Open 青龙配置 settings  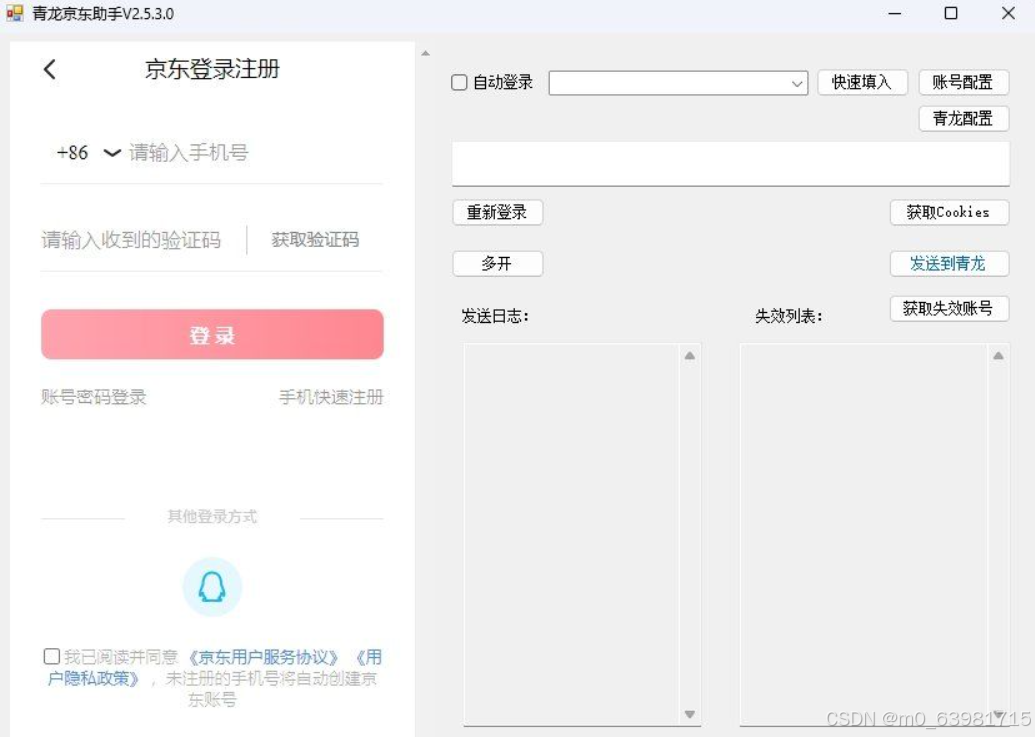[963, 119]
